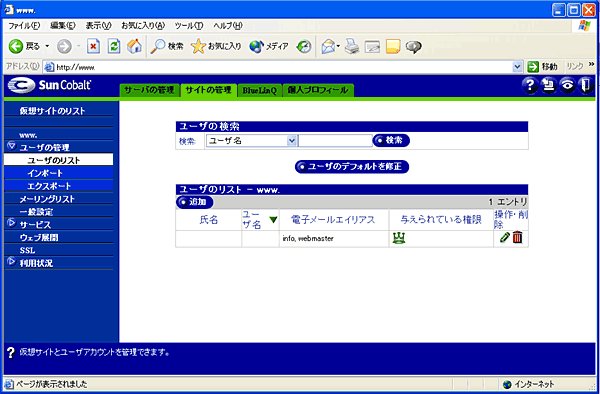Open favorites (お気に入り) star toolbar button

[216, 47]
